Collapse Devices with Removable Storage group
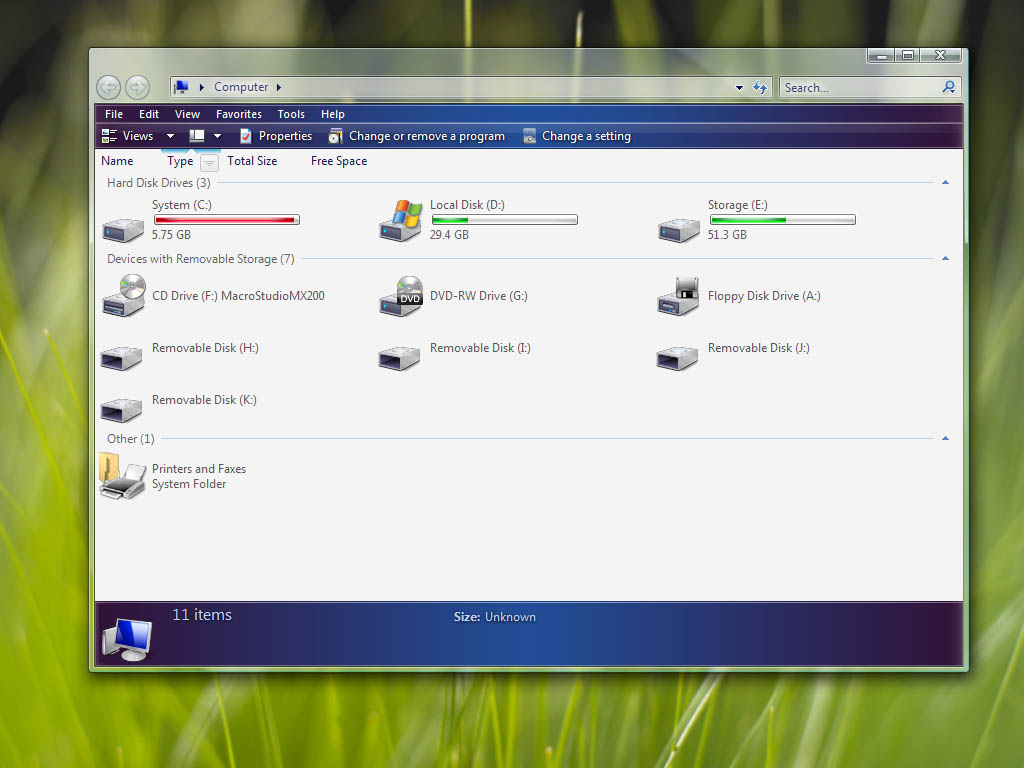 pos(945,259)
